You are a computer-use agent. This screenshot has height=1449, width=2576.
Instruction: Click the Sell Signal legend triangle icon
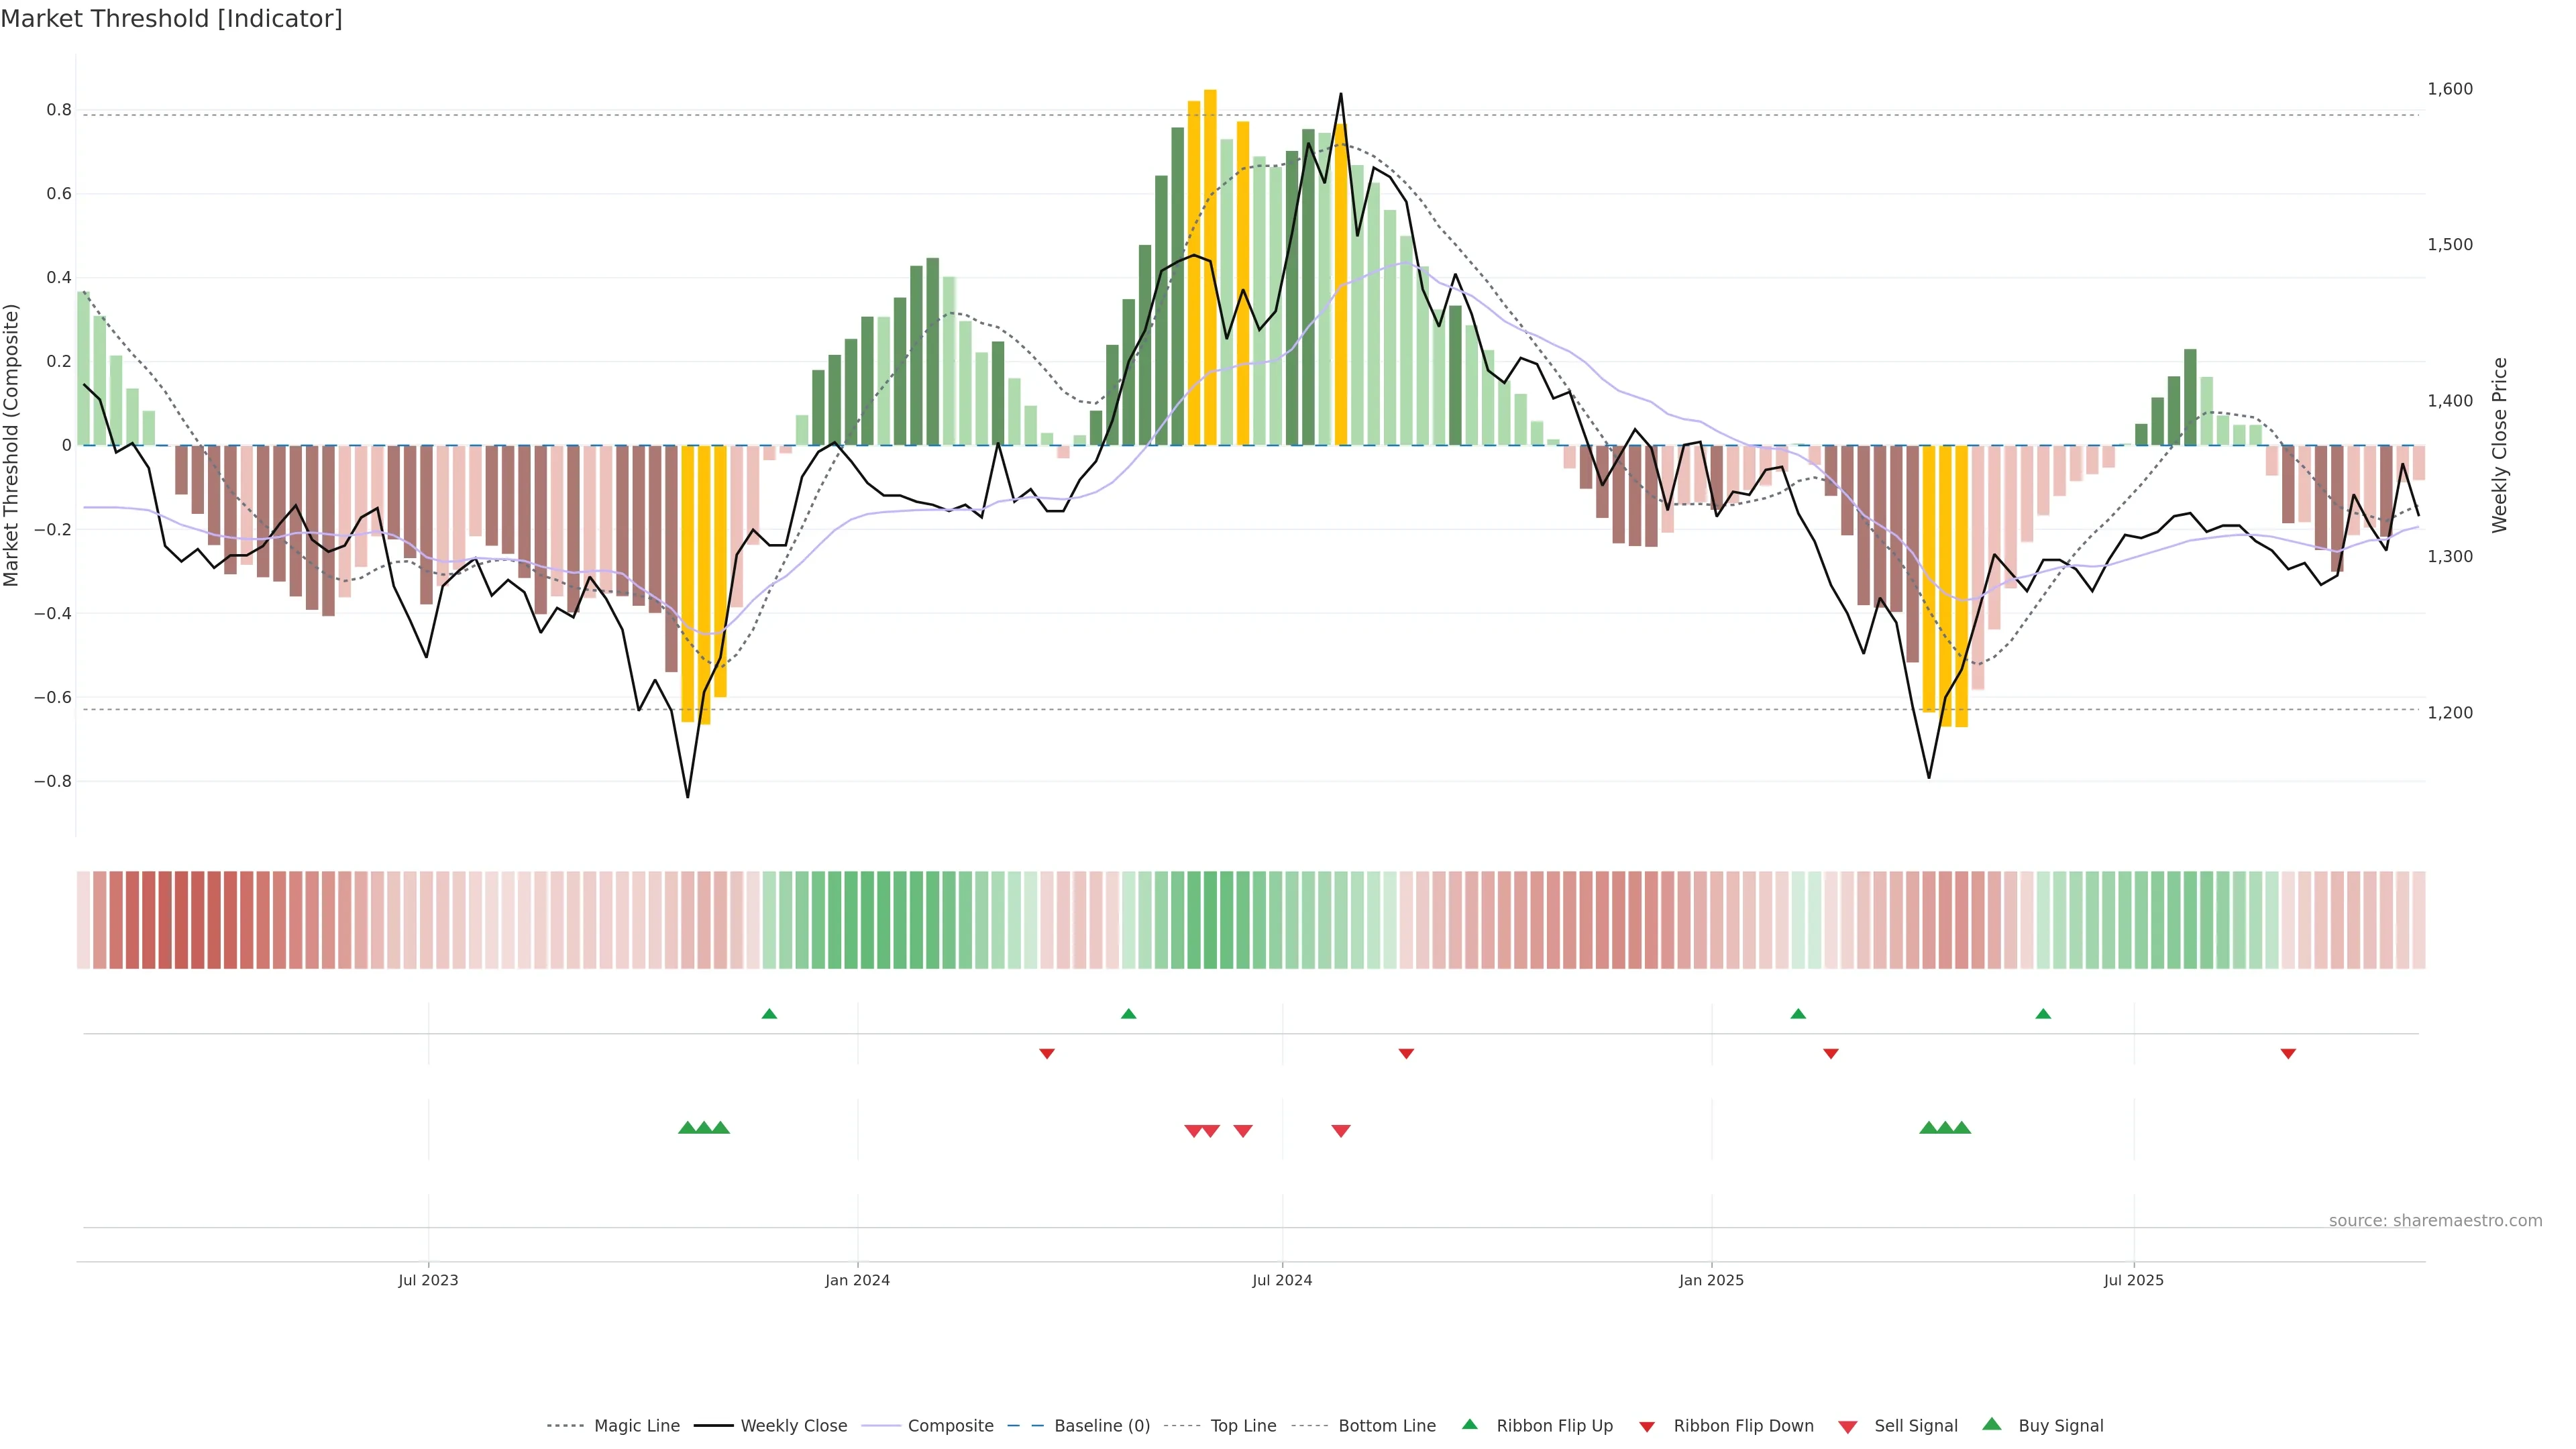click(1848, 1427)
